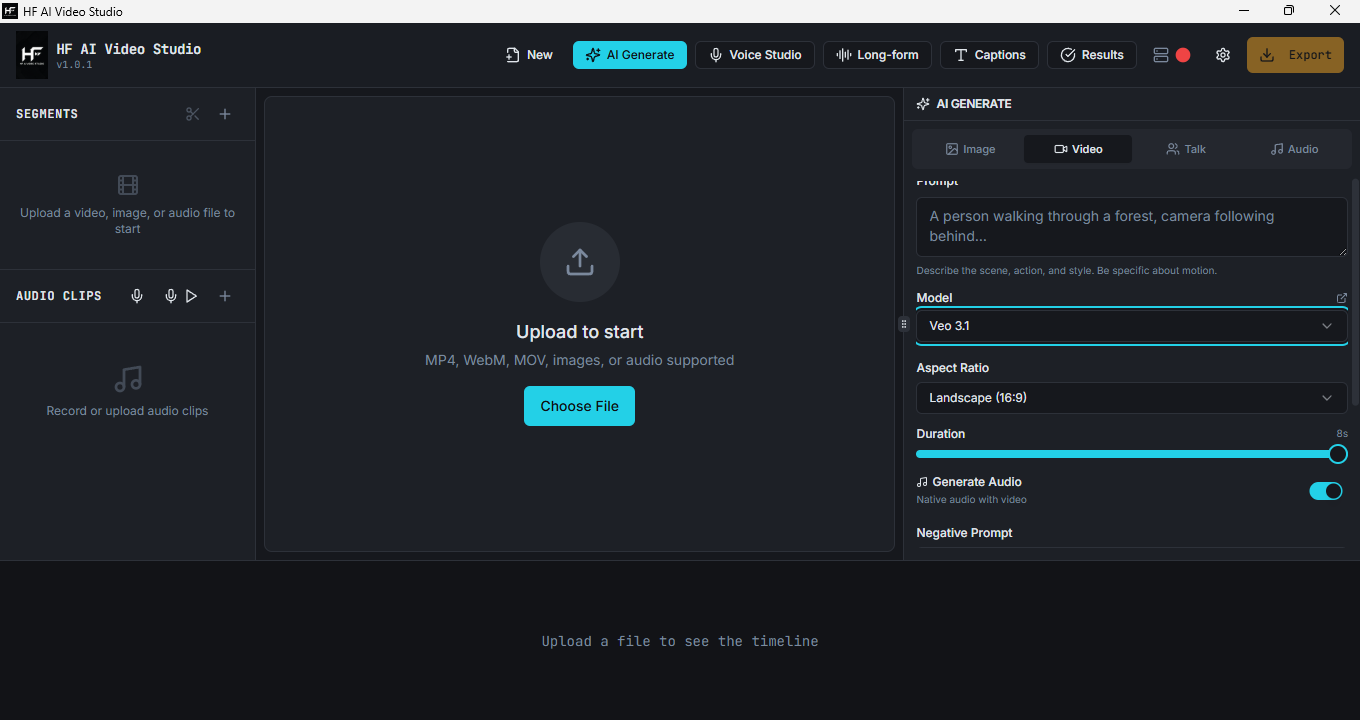This screenshot has height=720, width=1360.
Task: Click the right panel vertical scrollbar
Action: click(1355, 292)
